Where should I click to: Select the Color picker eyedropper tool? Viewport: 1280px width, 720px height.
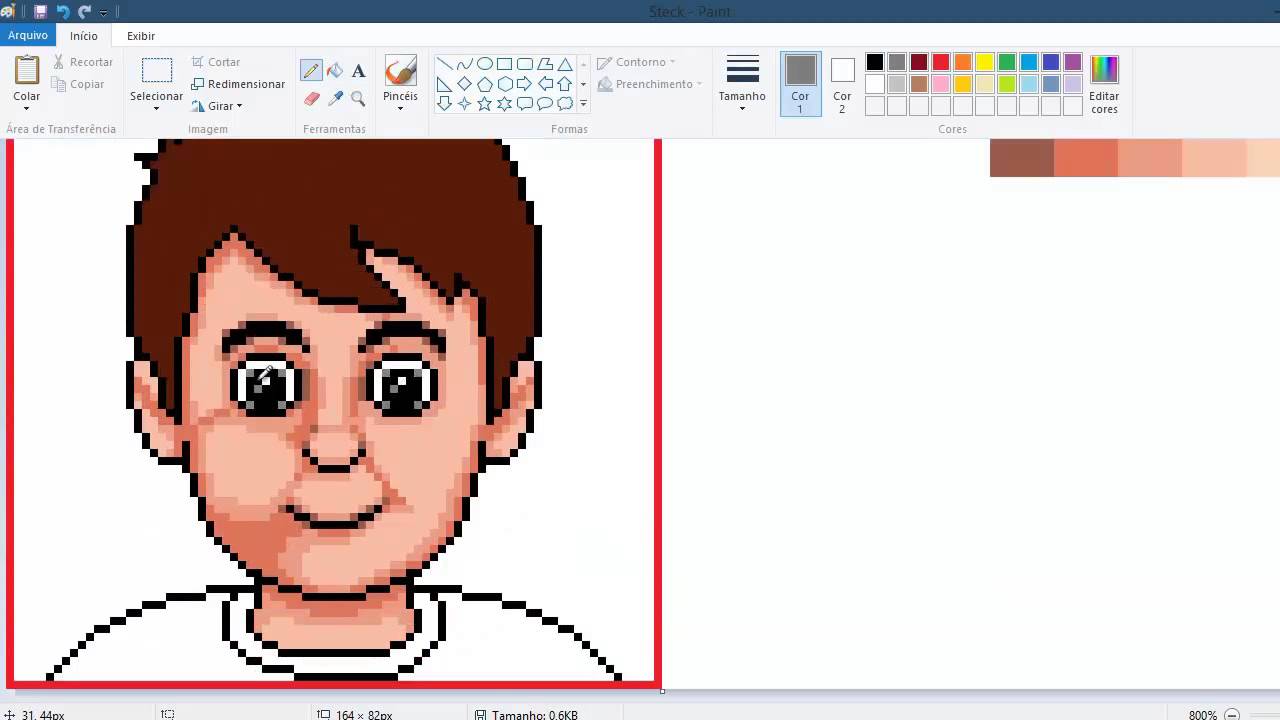coord(335,98)
